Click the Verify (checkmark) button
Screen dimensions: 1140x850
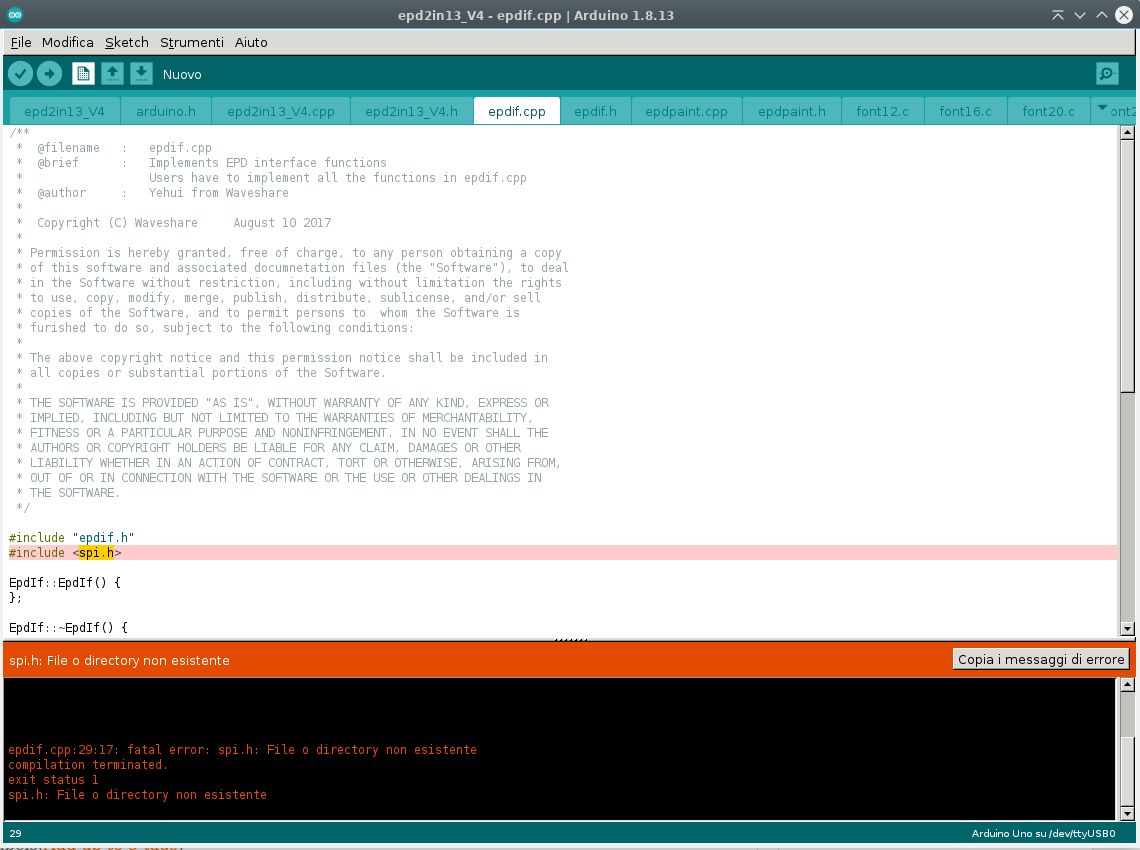(x=20, y=73)
